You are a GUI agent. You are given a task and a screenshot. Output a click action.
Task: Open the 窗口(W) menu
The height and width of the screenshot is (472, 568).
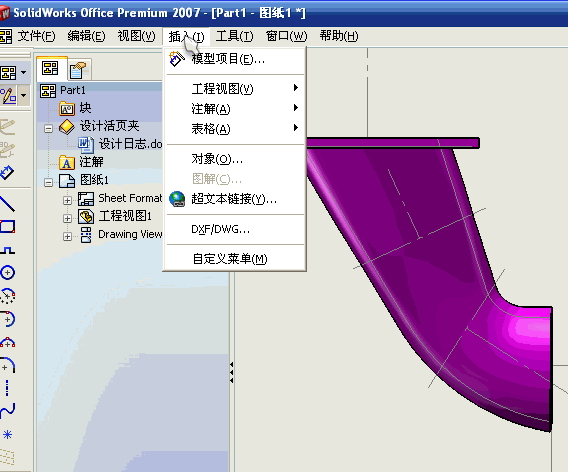click(x=286, y=36)
